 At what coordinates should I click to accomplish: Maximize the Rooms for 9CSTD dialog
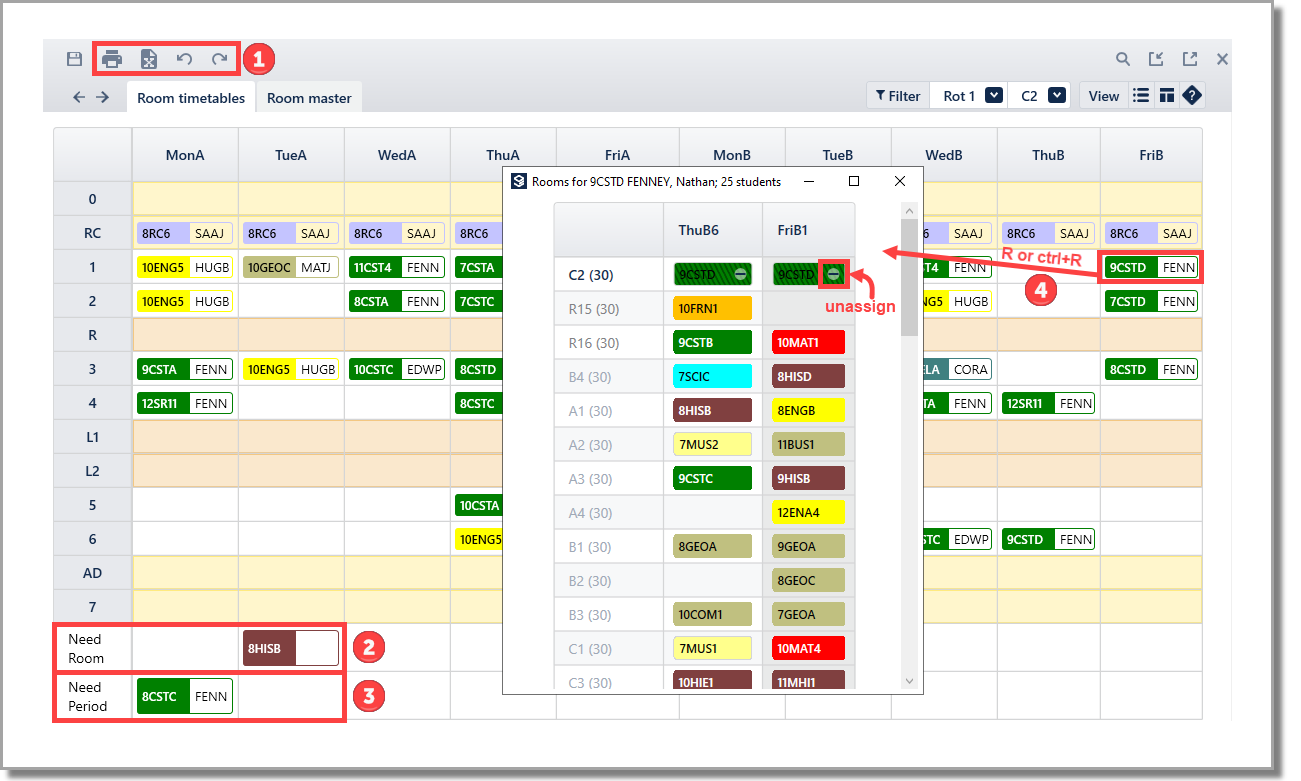tap(854, 181)
